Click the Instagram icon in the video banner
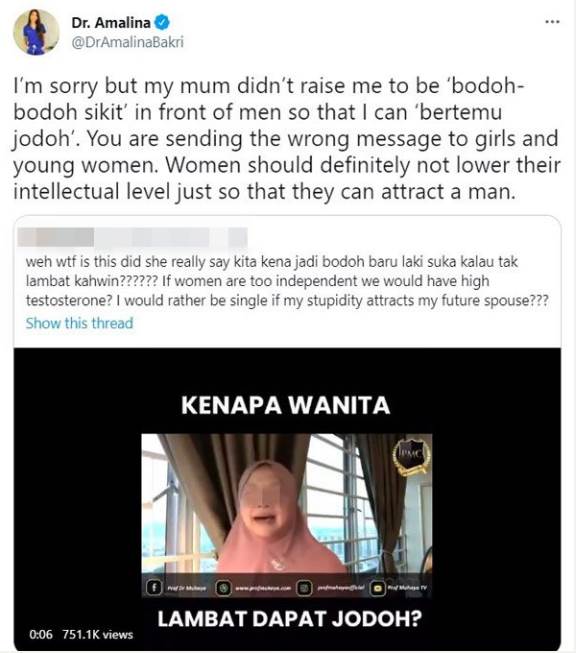This screenshot has height=653, width=576. (x=304, y=588)
